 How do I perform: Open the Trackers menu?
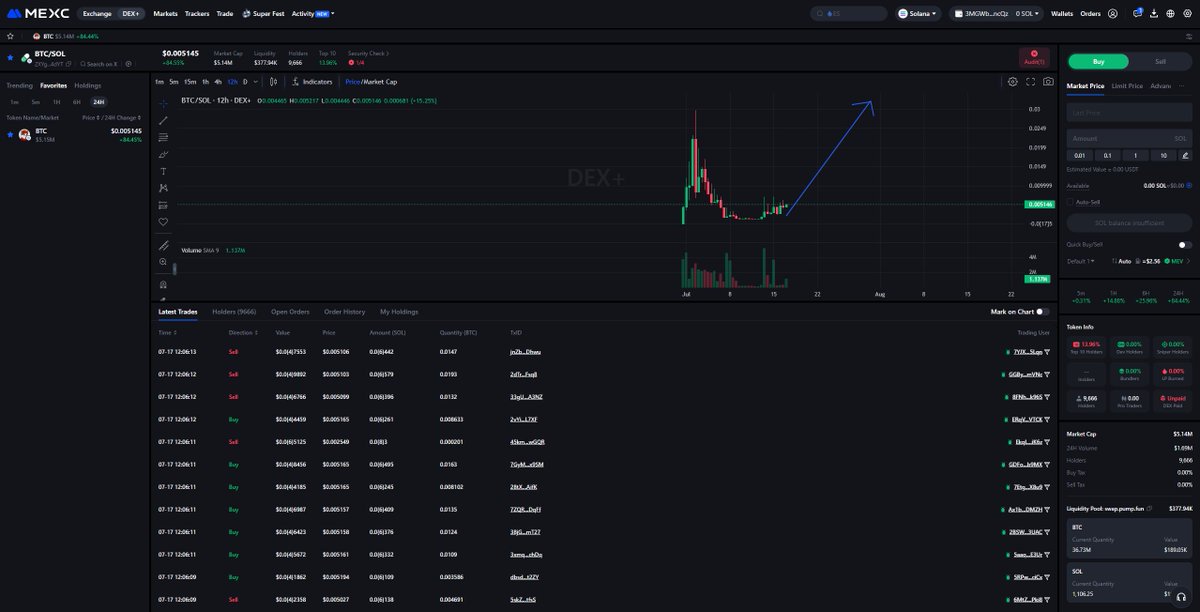click(x=197, y=14)
